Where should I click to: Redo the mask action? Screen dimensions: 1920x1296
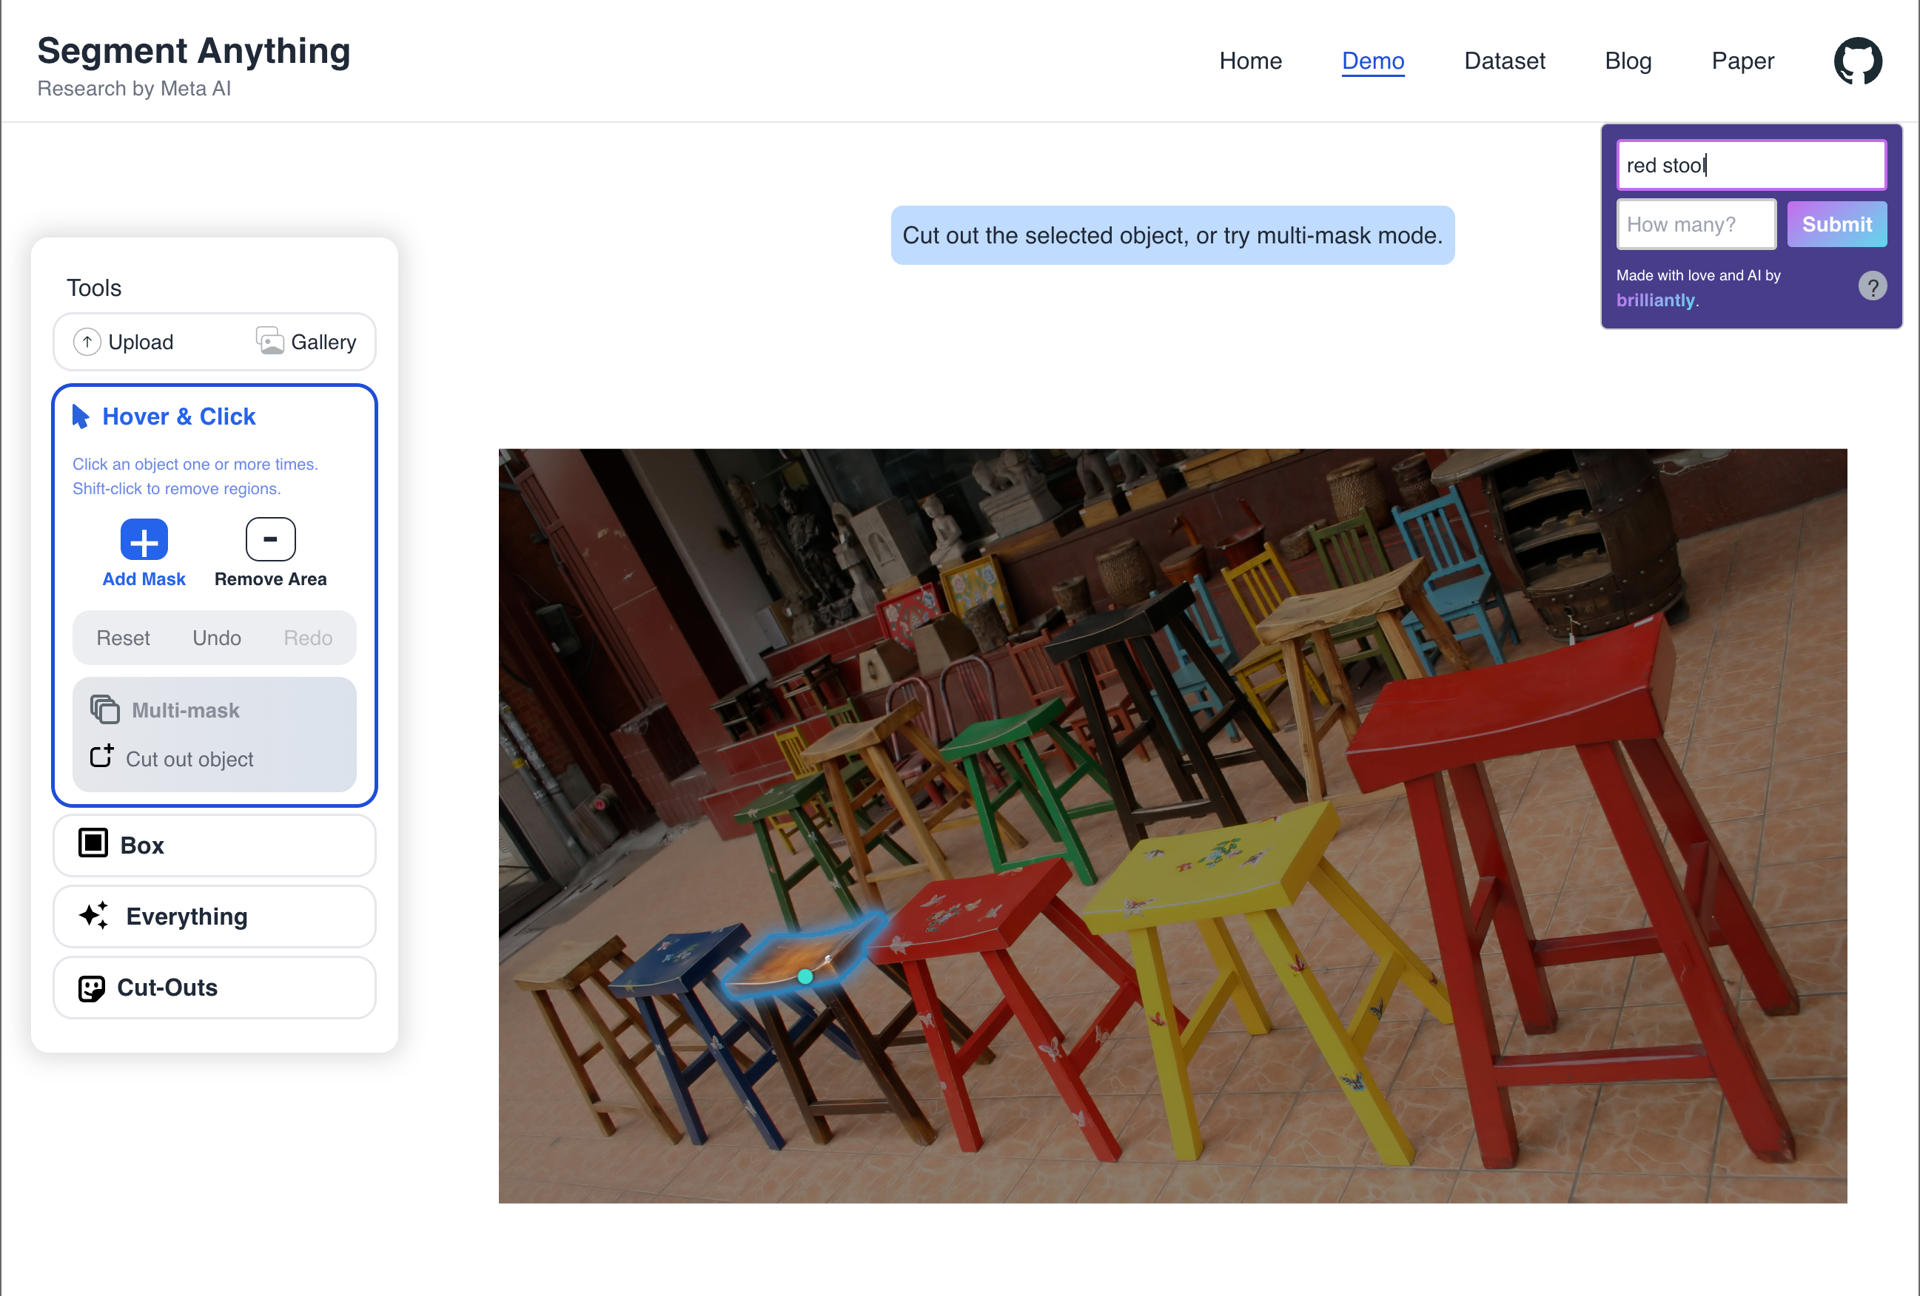click(308, 638)
